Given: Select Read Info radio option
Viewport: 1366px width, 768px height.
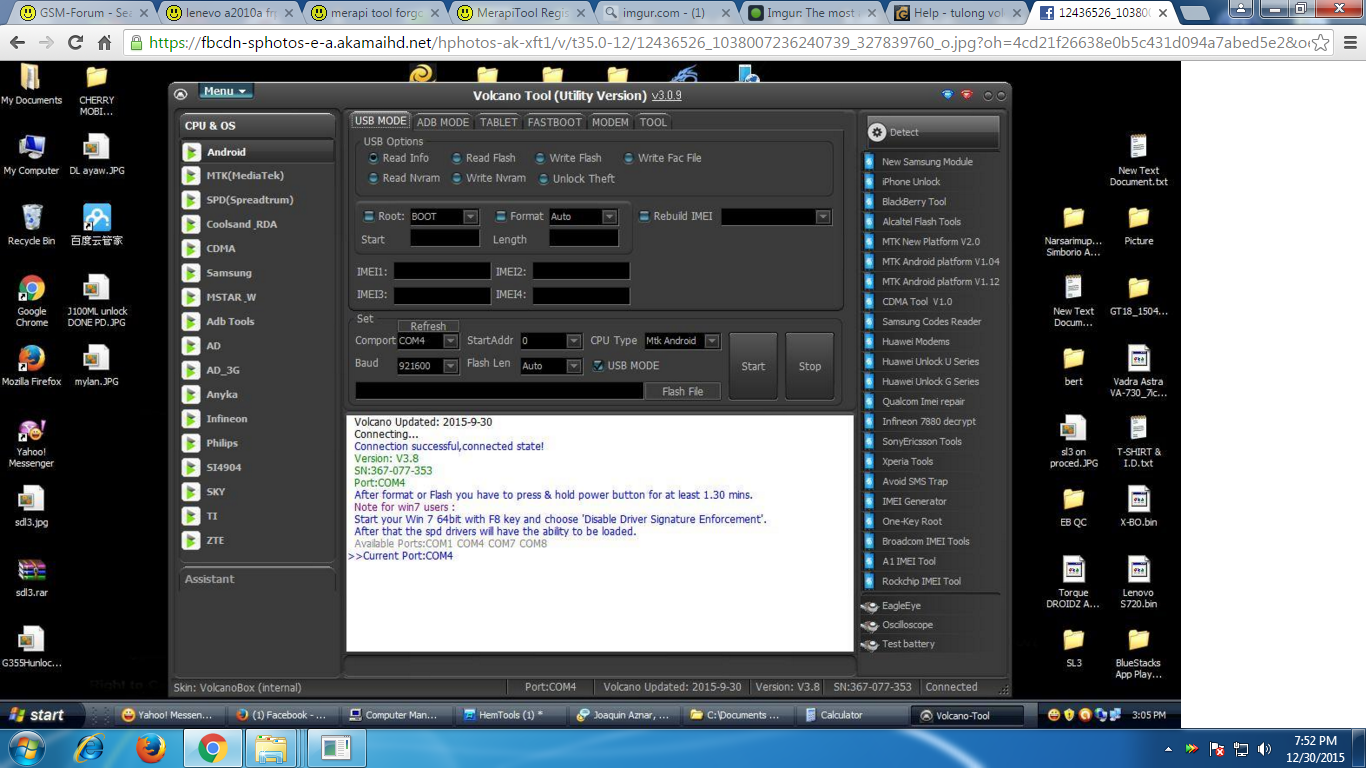Looking at the screenshot, I should point(374,158).
